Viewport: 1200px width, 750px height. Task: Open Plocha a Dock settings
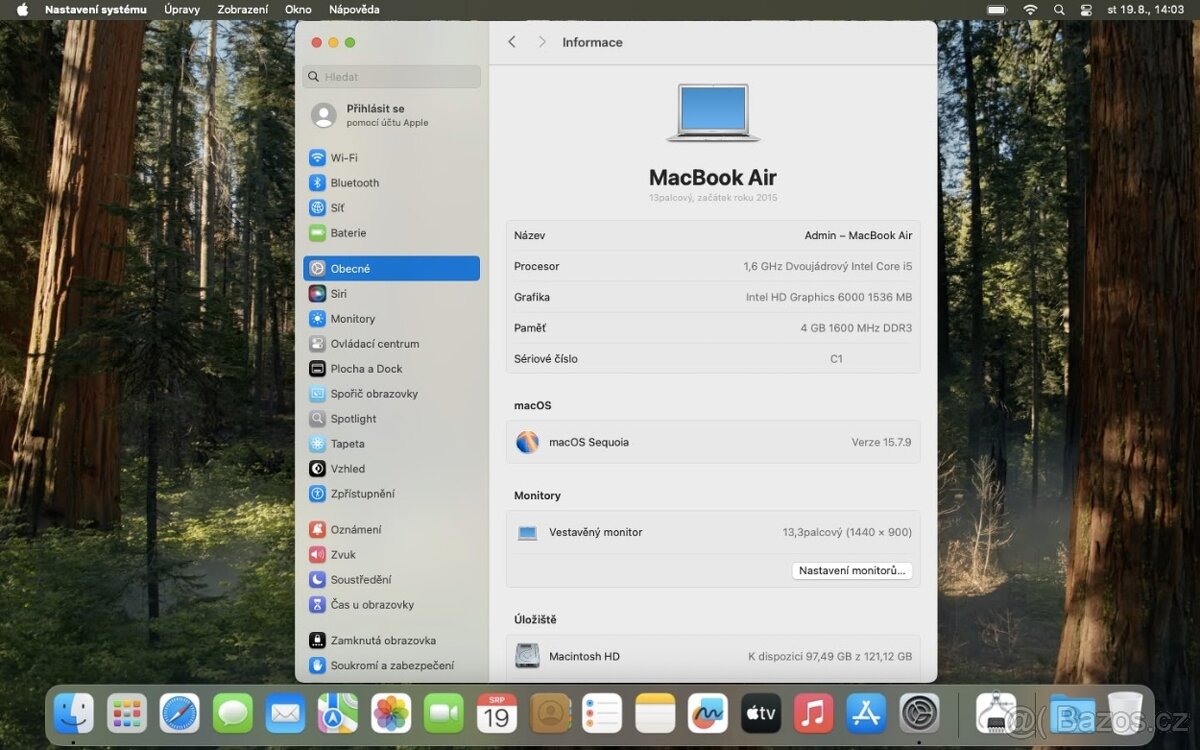pyautogui.click(x=391, y=369)
